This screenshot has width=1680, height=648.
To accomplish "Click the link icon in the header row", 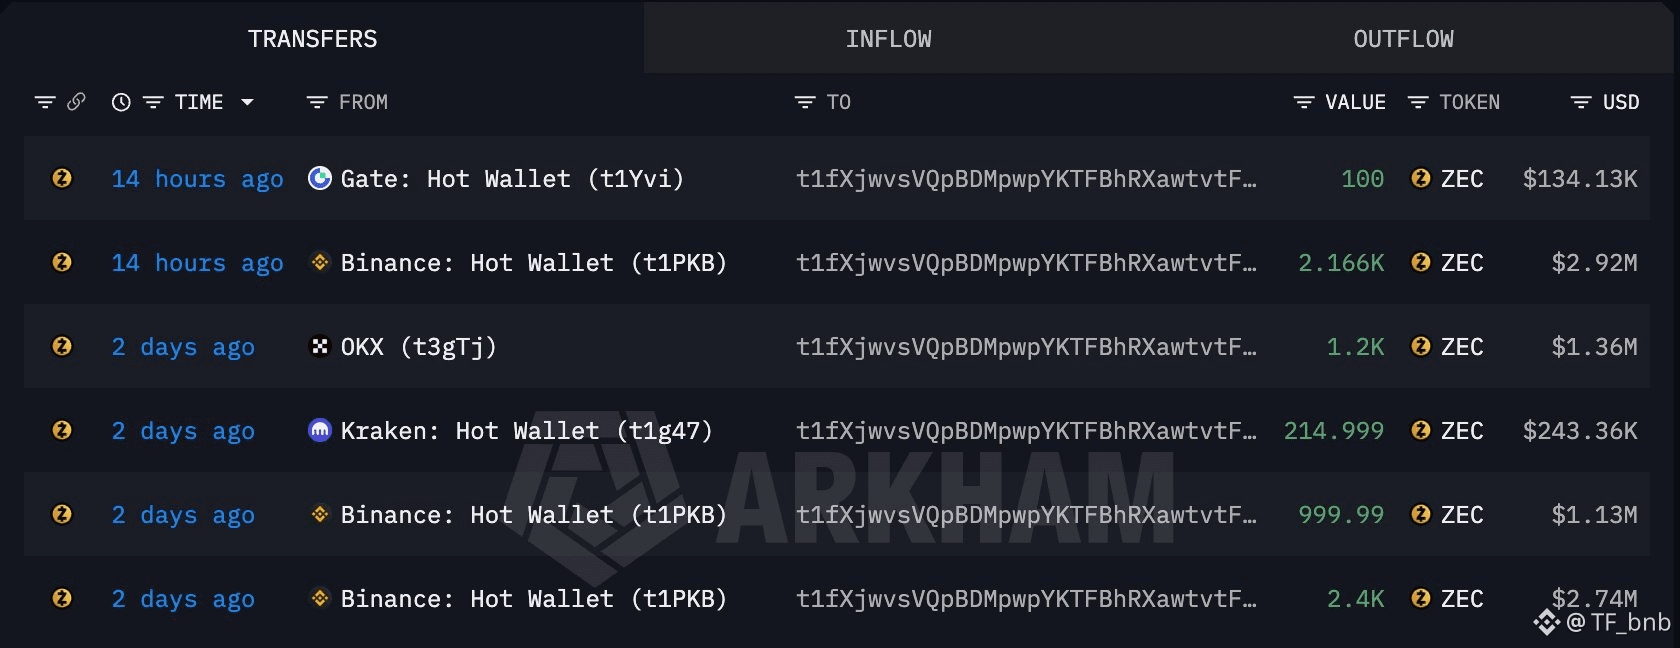I will click(76, 102).
